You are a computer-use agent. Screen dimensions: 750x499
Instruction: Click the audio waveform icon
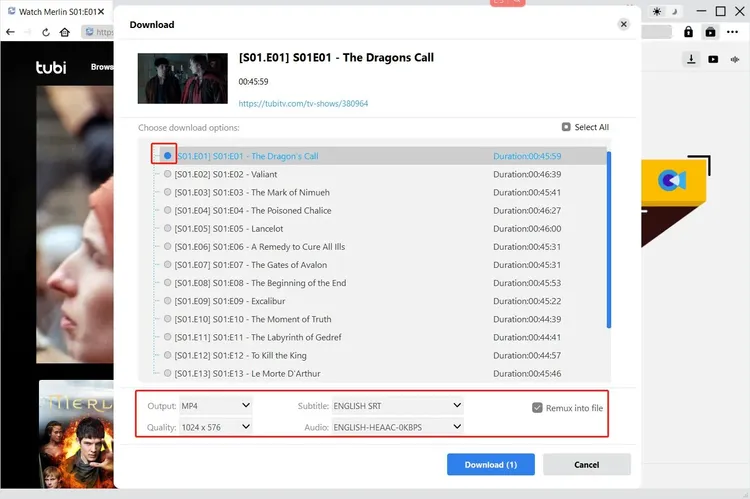(735, 59)
